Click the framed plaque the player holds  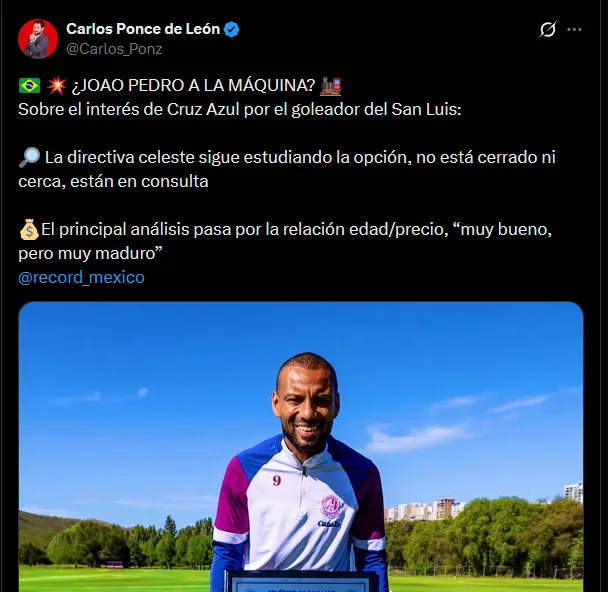(x=300, y=581)
